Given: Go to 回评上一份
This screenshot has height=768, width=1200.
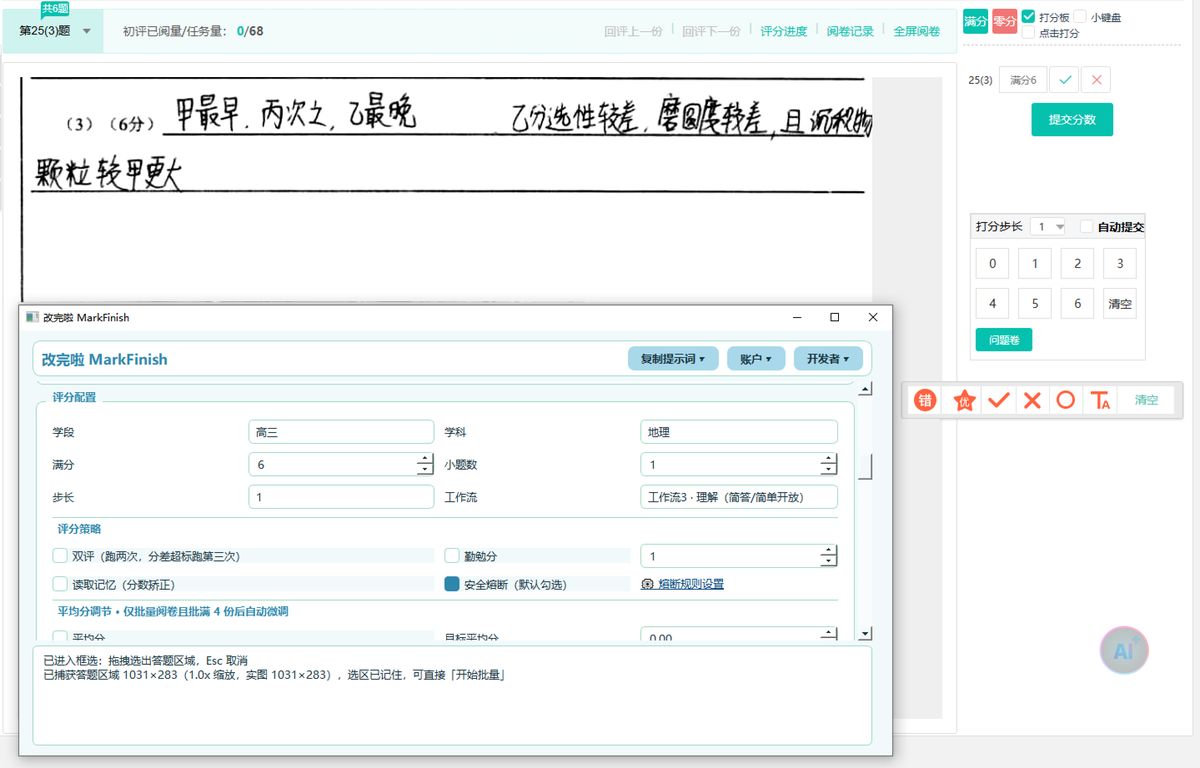Looking at the screenshot, I should click(634, 31).
